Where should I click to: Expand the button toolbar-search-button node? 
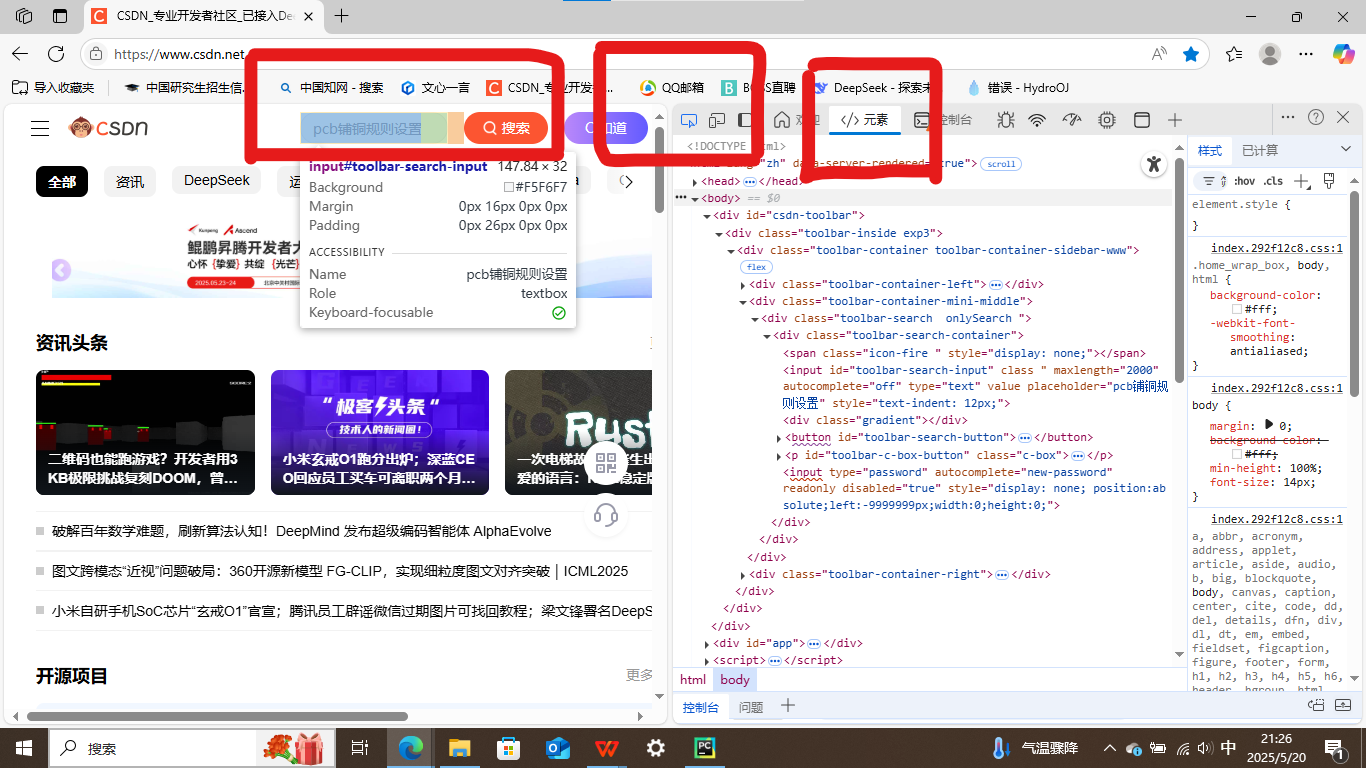pos(779,437)
